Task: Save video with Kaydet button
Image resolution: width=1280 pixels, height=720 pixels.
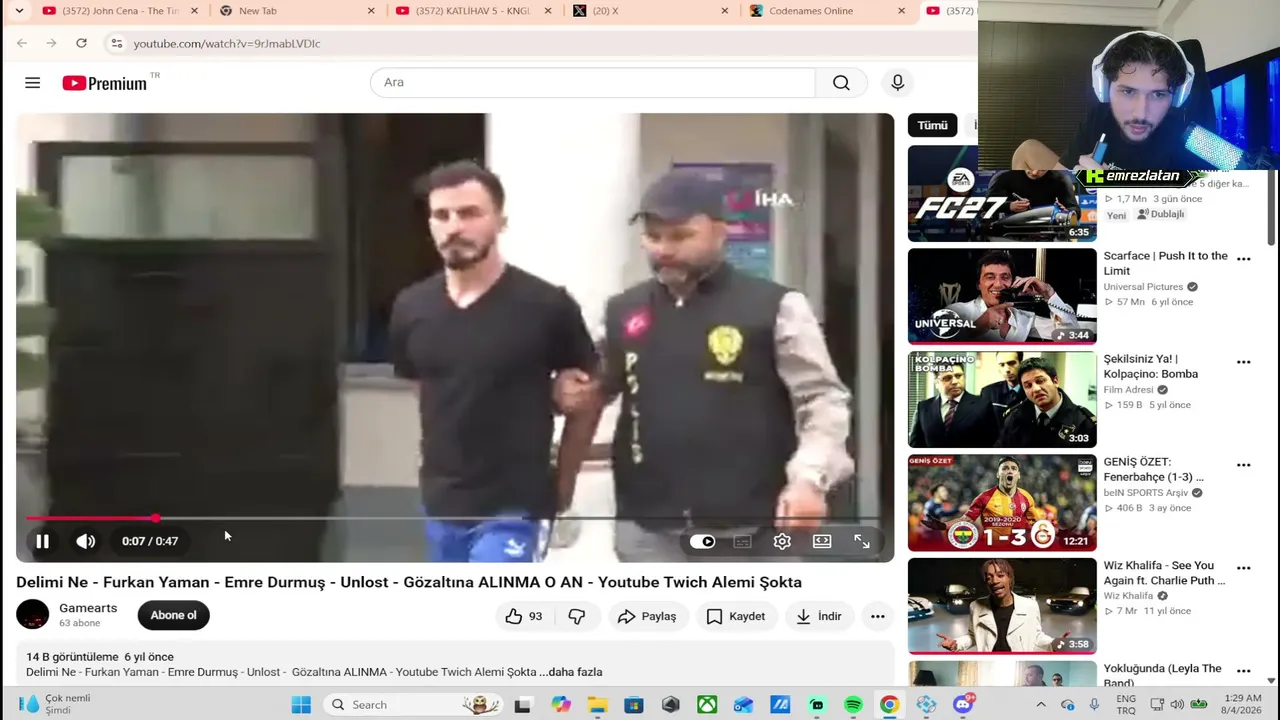Action: [736, 616]
